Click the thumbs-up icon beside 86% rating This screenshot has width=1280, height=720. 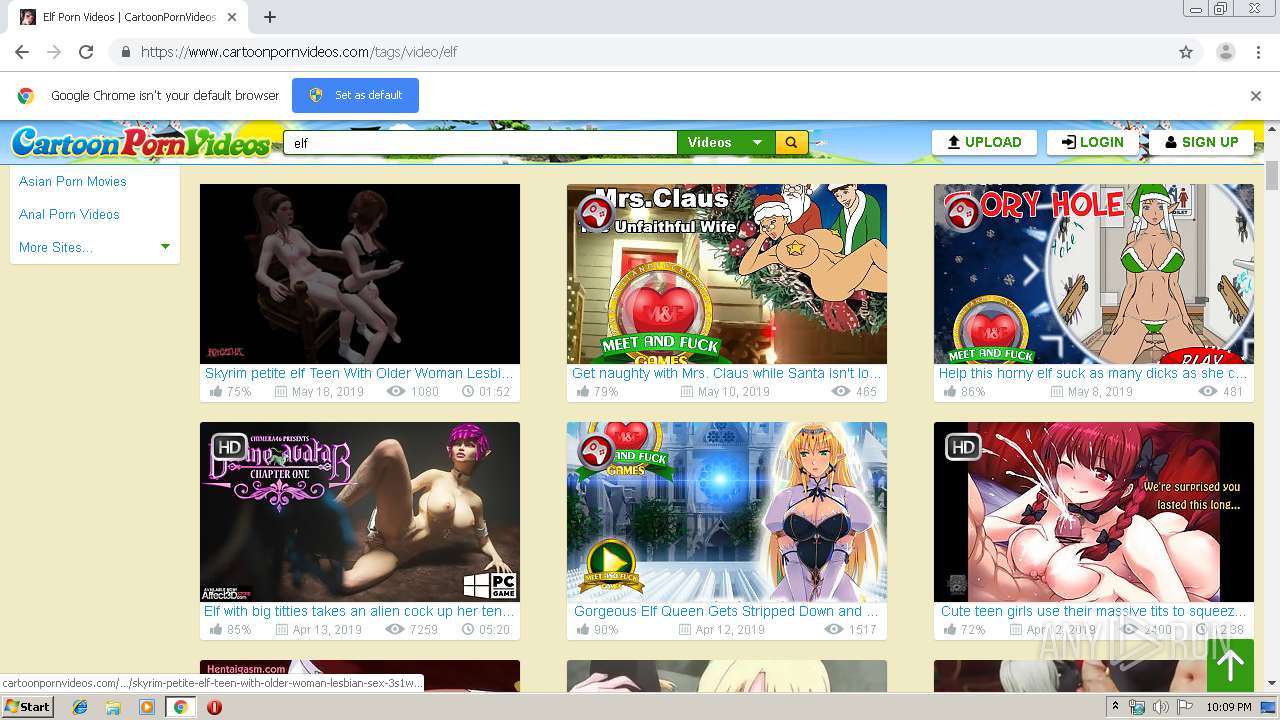pos(950,392)
